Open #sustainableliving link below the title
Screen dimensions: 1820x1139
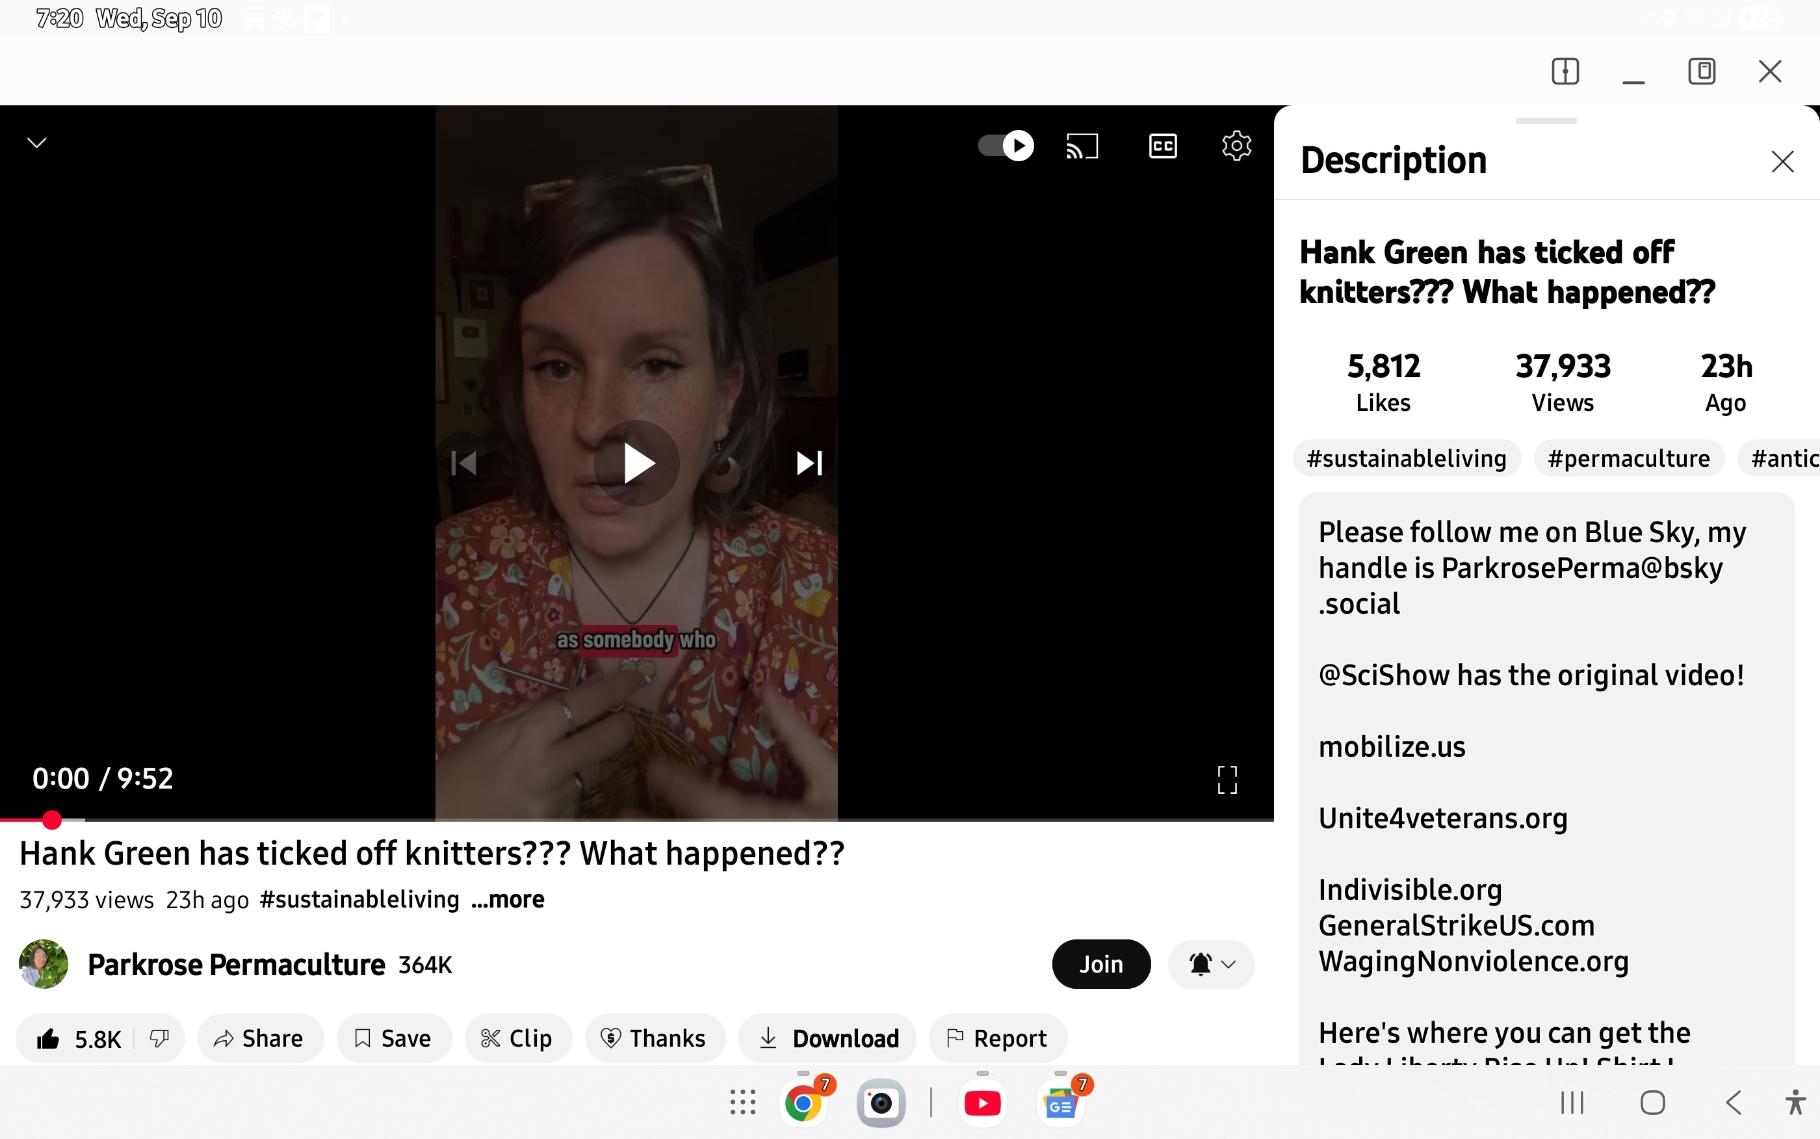tap(359, 899)
